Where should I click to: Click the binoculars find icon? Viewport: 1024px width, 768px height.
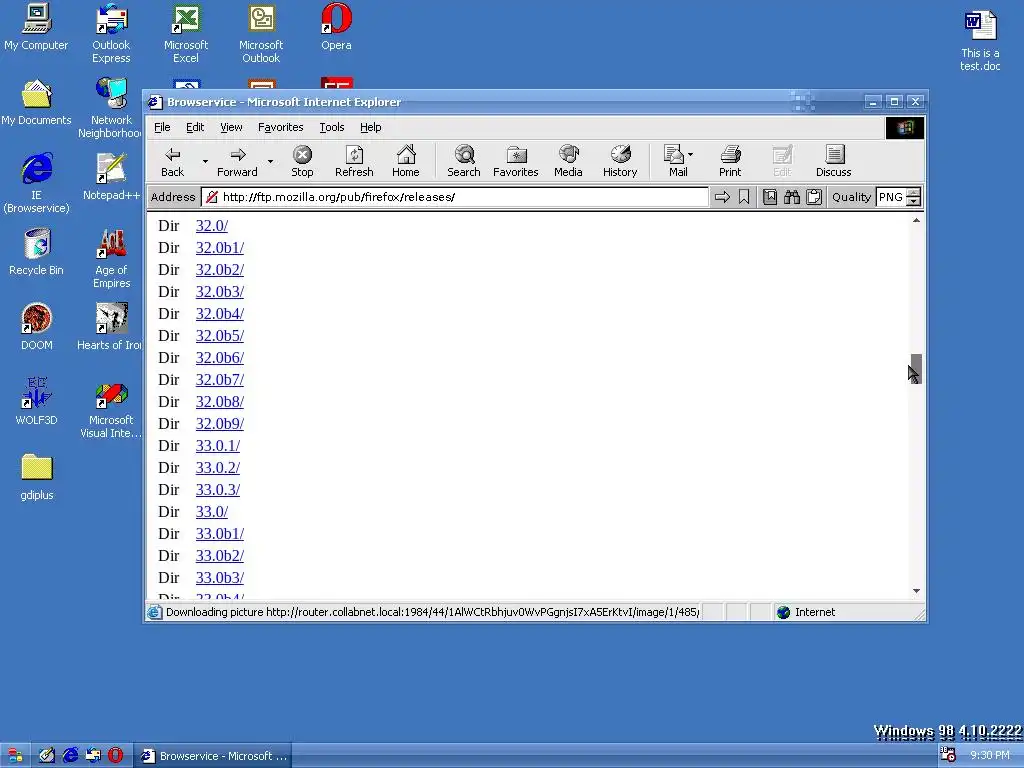(x=792, y=197)
